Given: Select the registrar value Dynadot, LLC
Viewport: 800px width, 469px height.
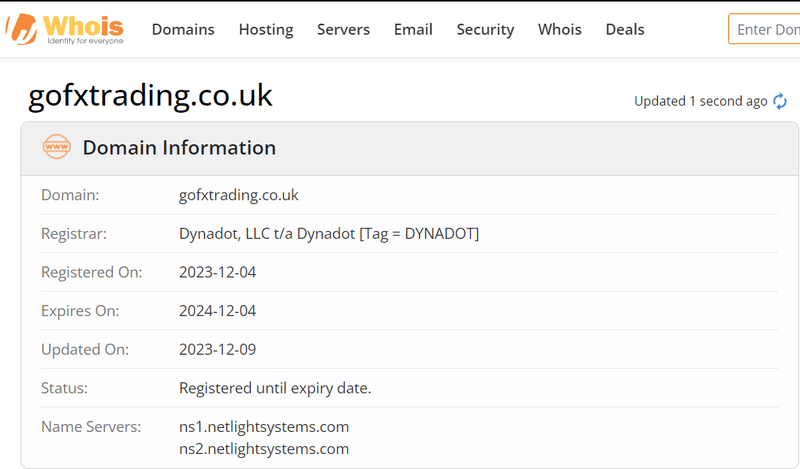Looking at the screenshot, I should 329,234.
